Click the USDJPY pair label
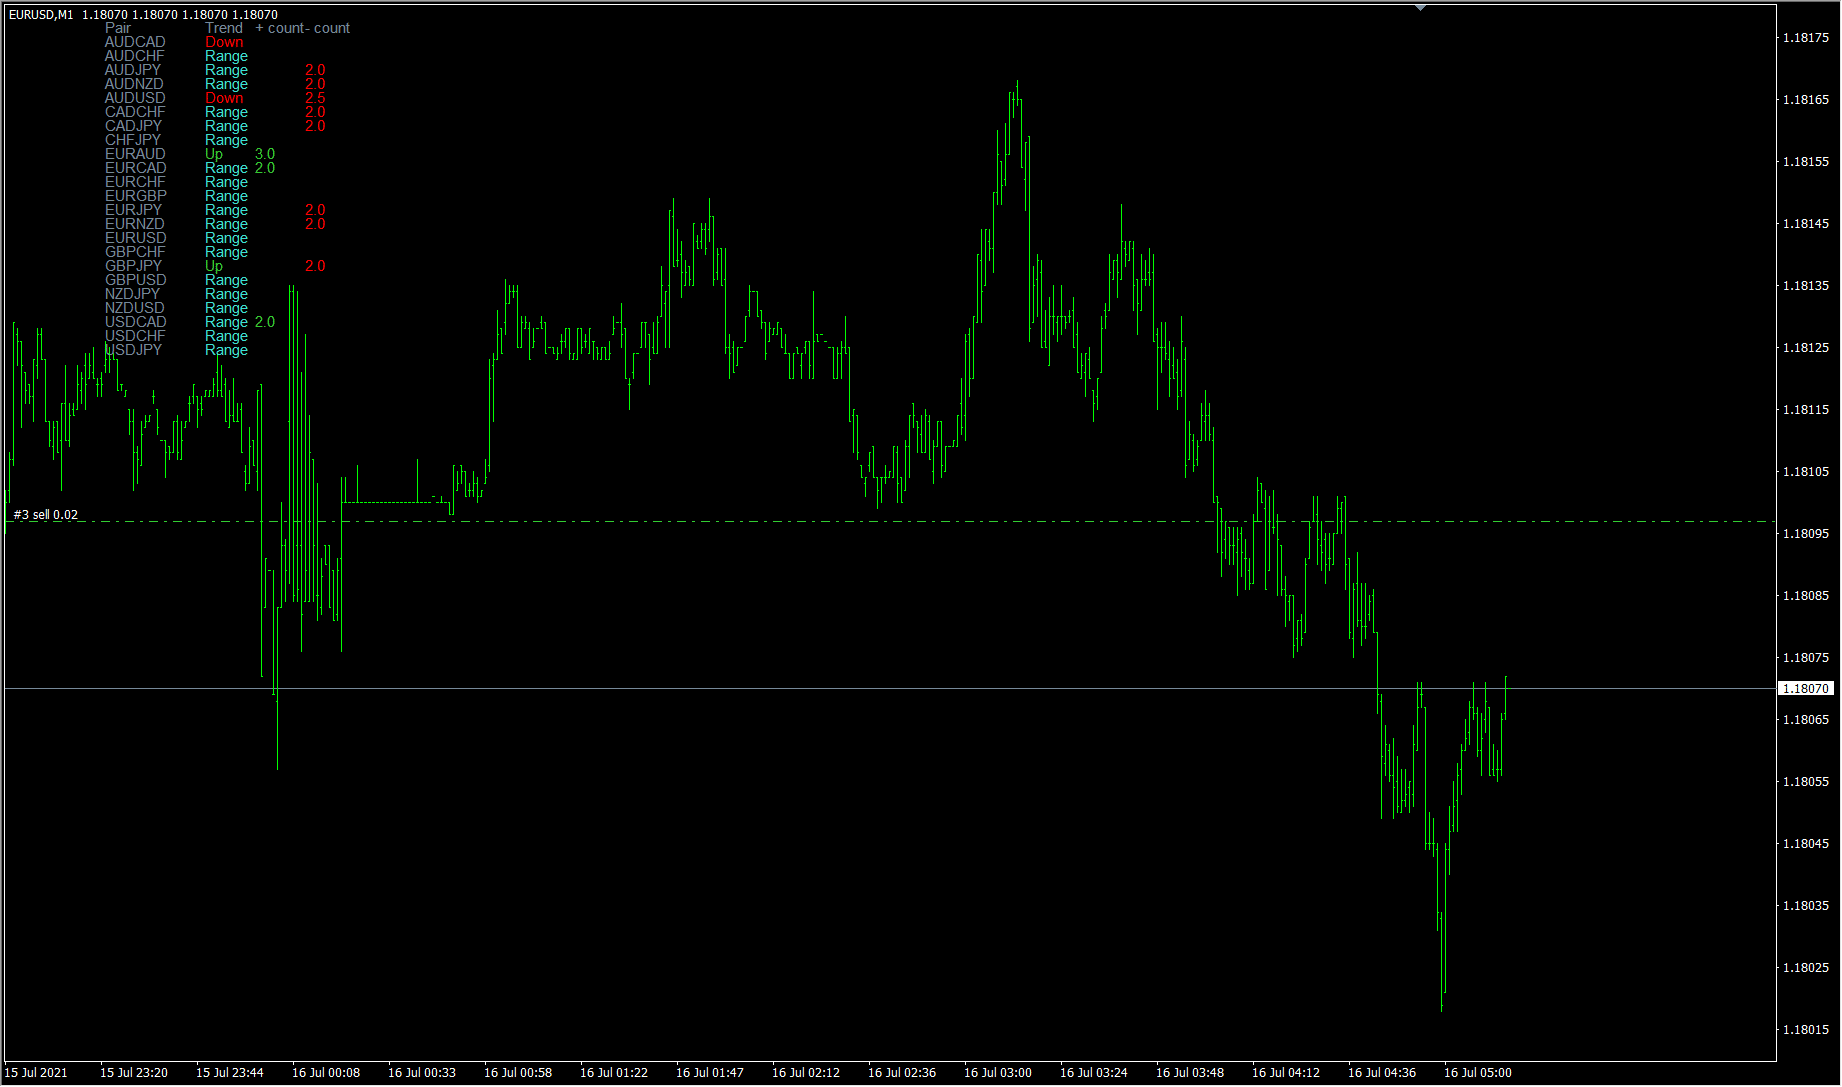The image size is (1842, 1087). [x=133, y=350]
